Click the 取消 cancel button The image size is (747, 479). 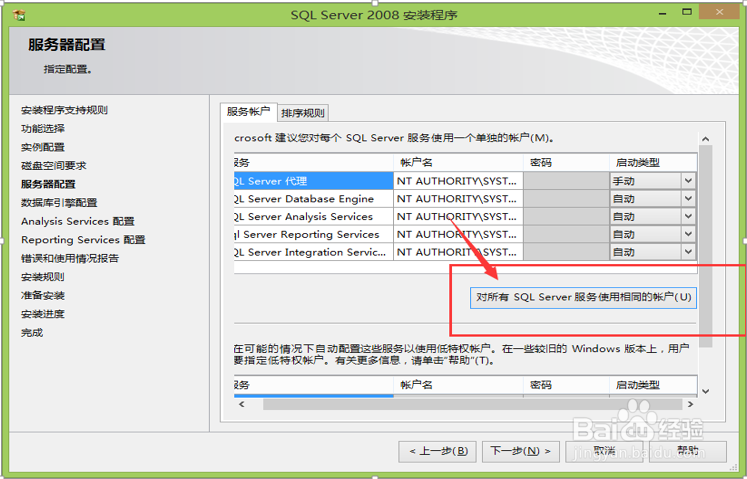pos(604,451)
